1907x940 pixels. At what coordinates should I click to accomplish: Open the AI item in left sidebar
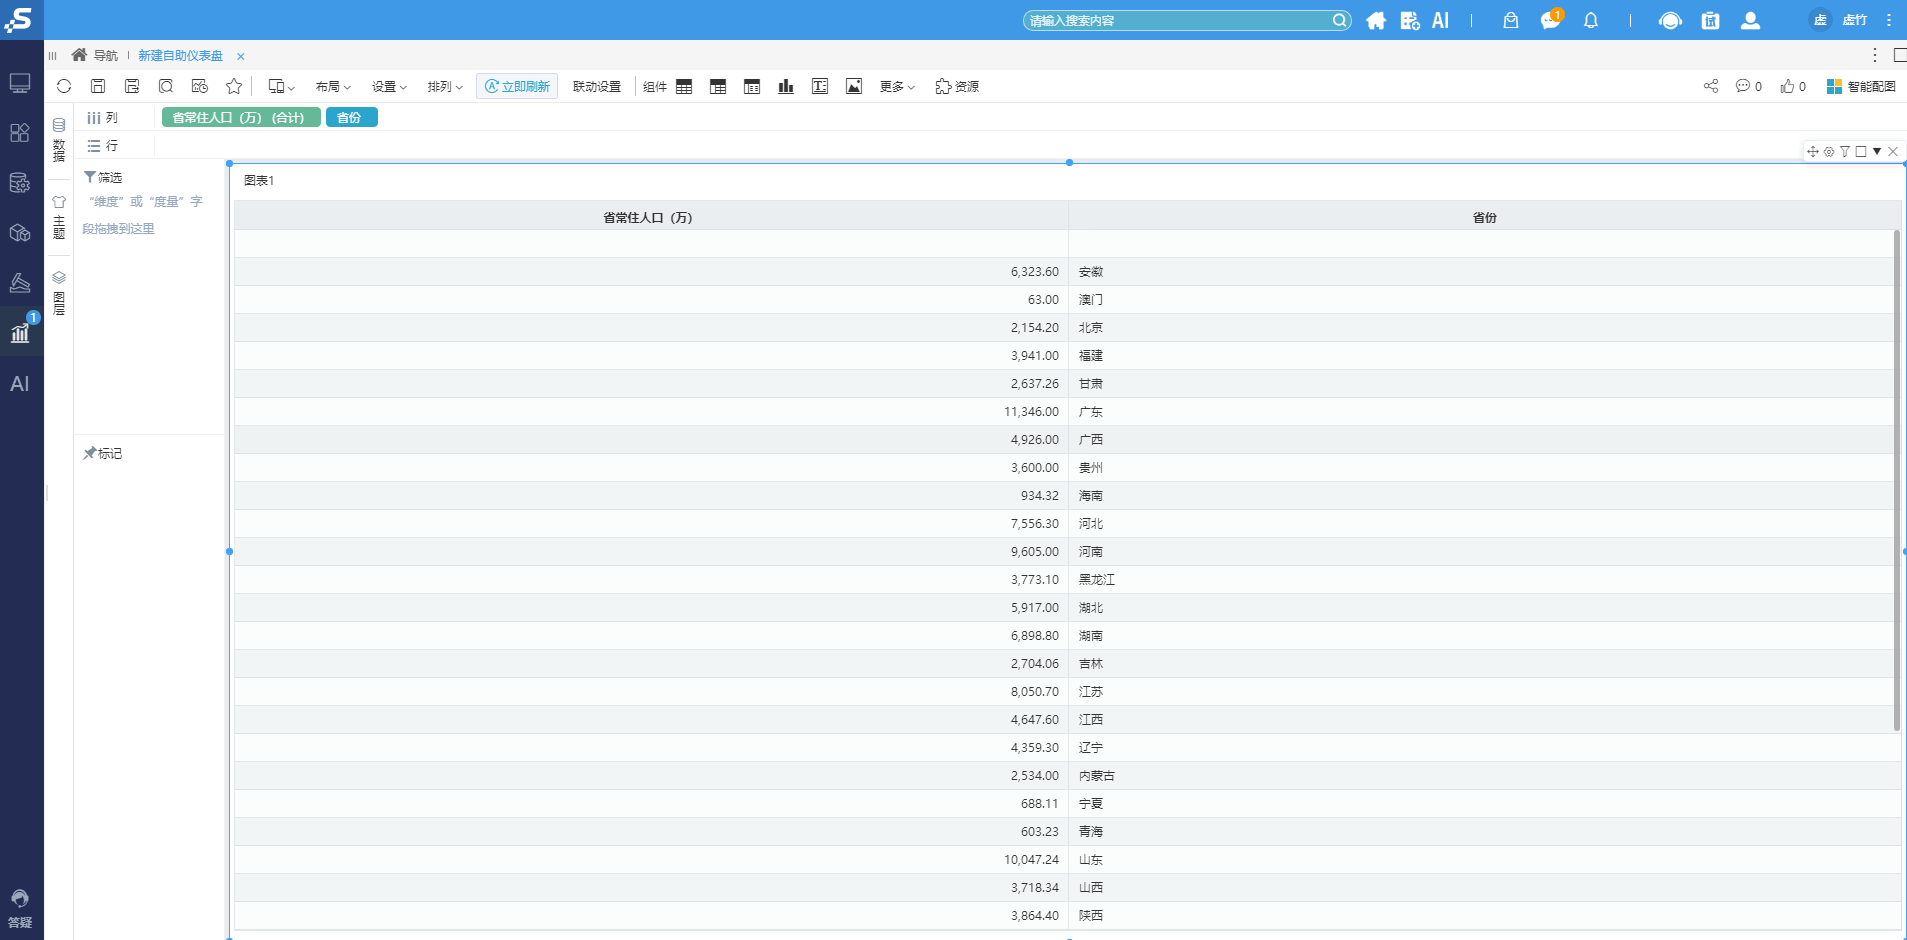20,384
